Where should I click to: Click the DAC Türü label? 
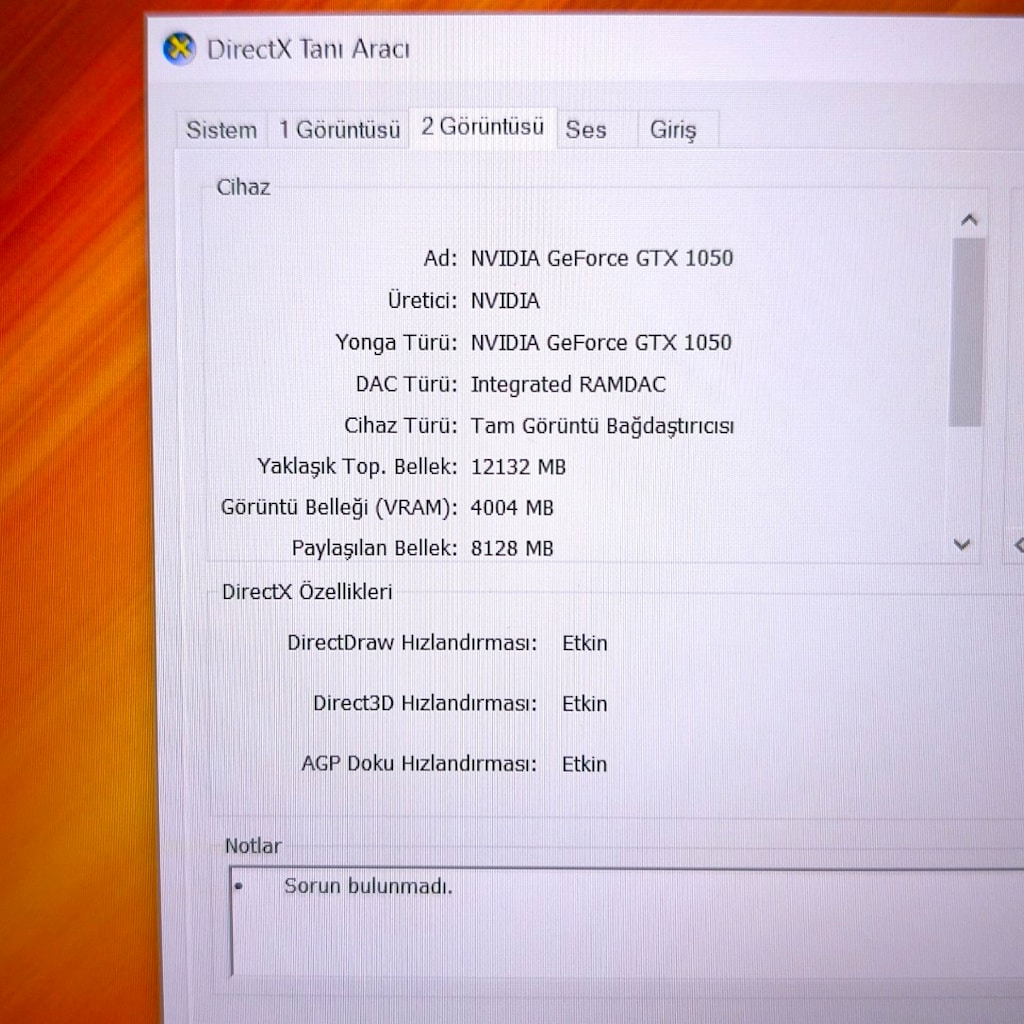(x=406, y=385)
